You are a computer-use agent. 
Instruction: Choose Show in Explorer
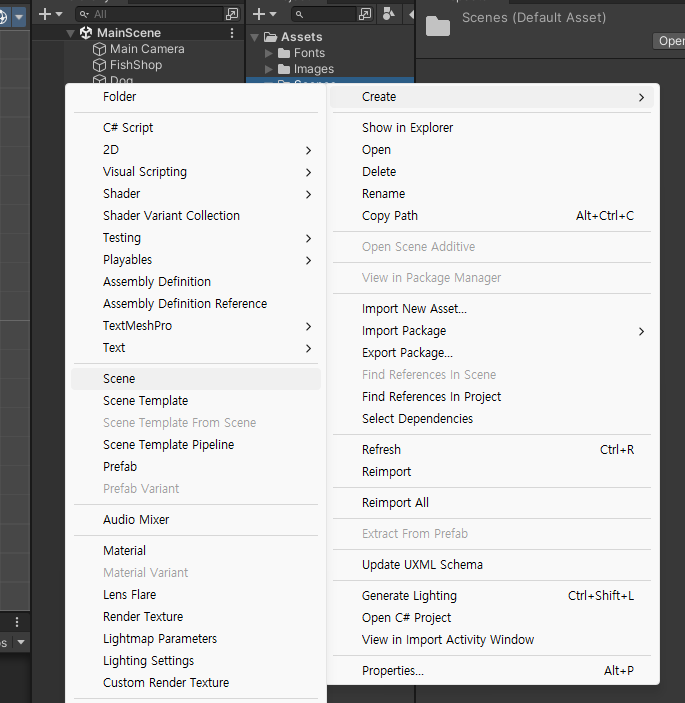492,128
